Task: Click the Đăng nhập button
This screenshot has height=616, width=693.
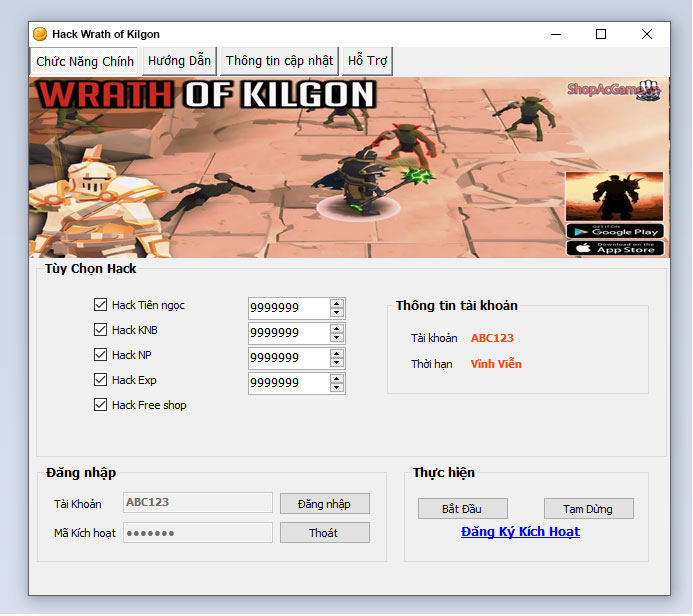Action: pos(325,504)
